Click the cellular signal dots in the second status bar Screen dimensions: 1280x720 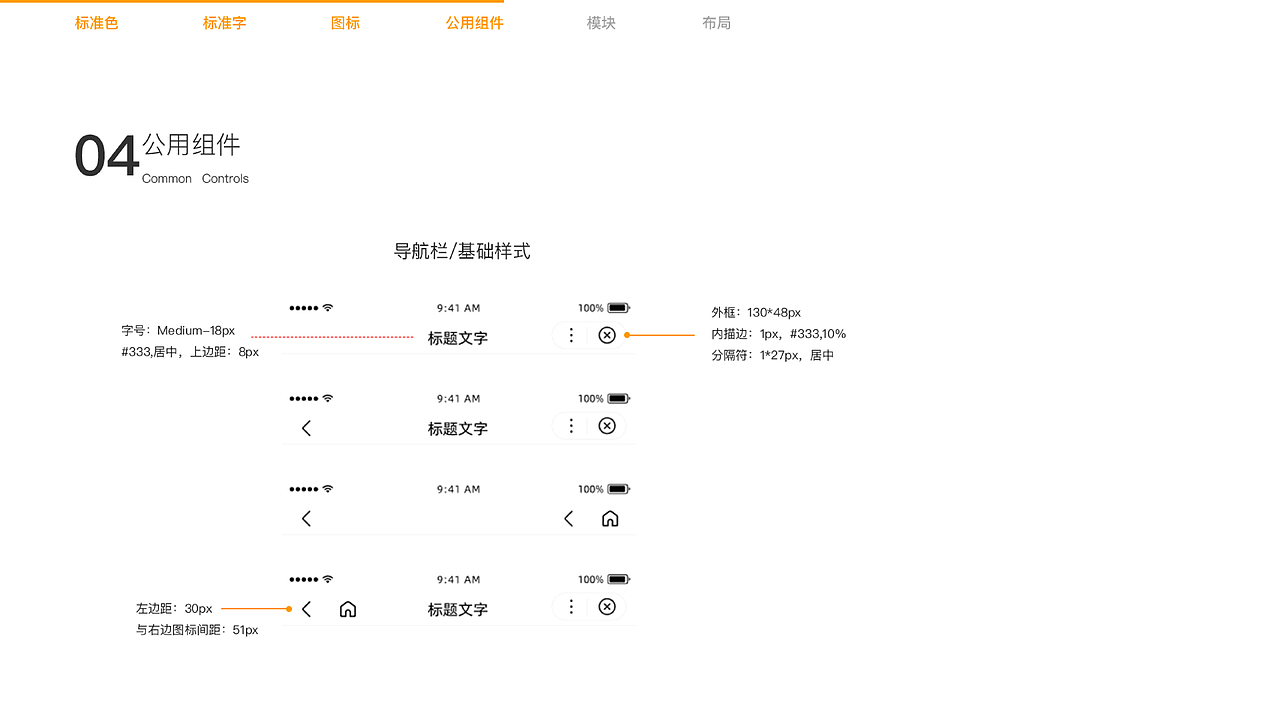[303, 397]
